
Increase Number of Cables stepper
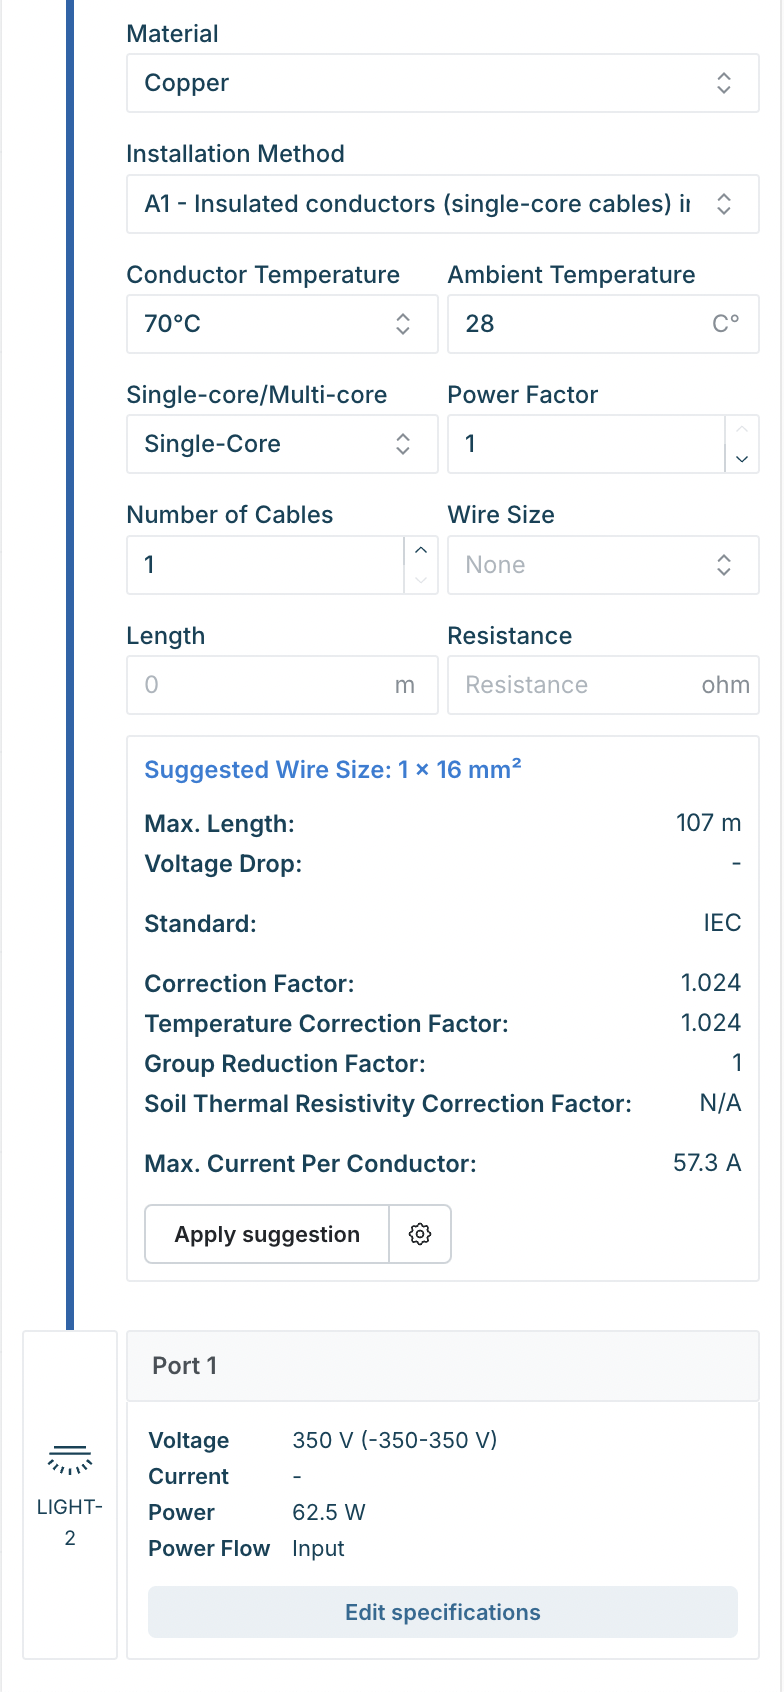tap(421, 551)
